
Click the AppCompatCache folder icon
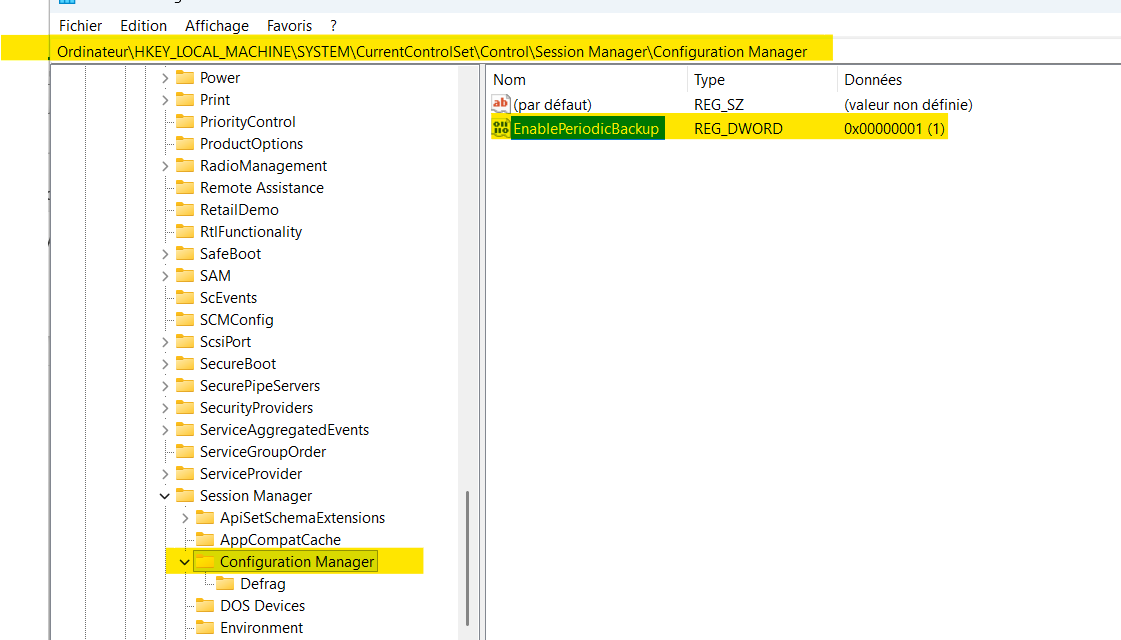tap(205, 539)
